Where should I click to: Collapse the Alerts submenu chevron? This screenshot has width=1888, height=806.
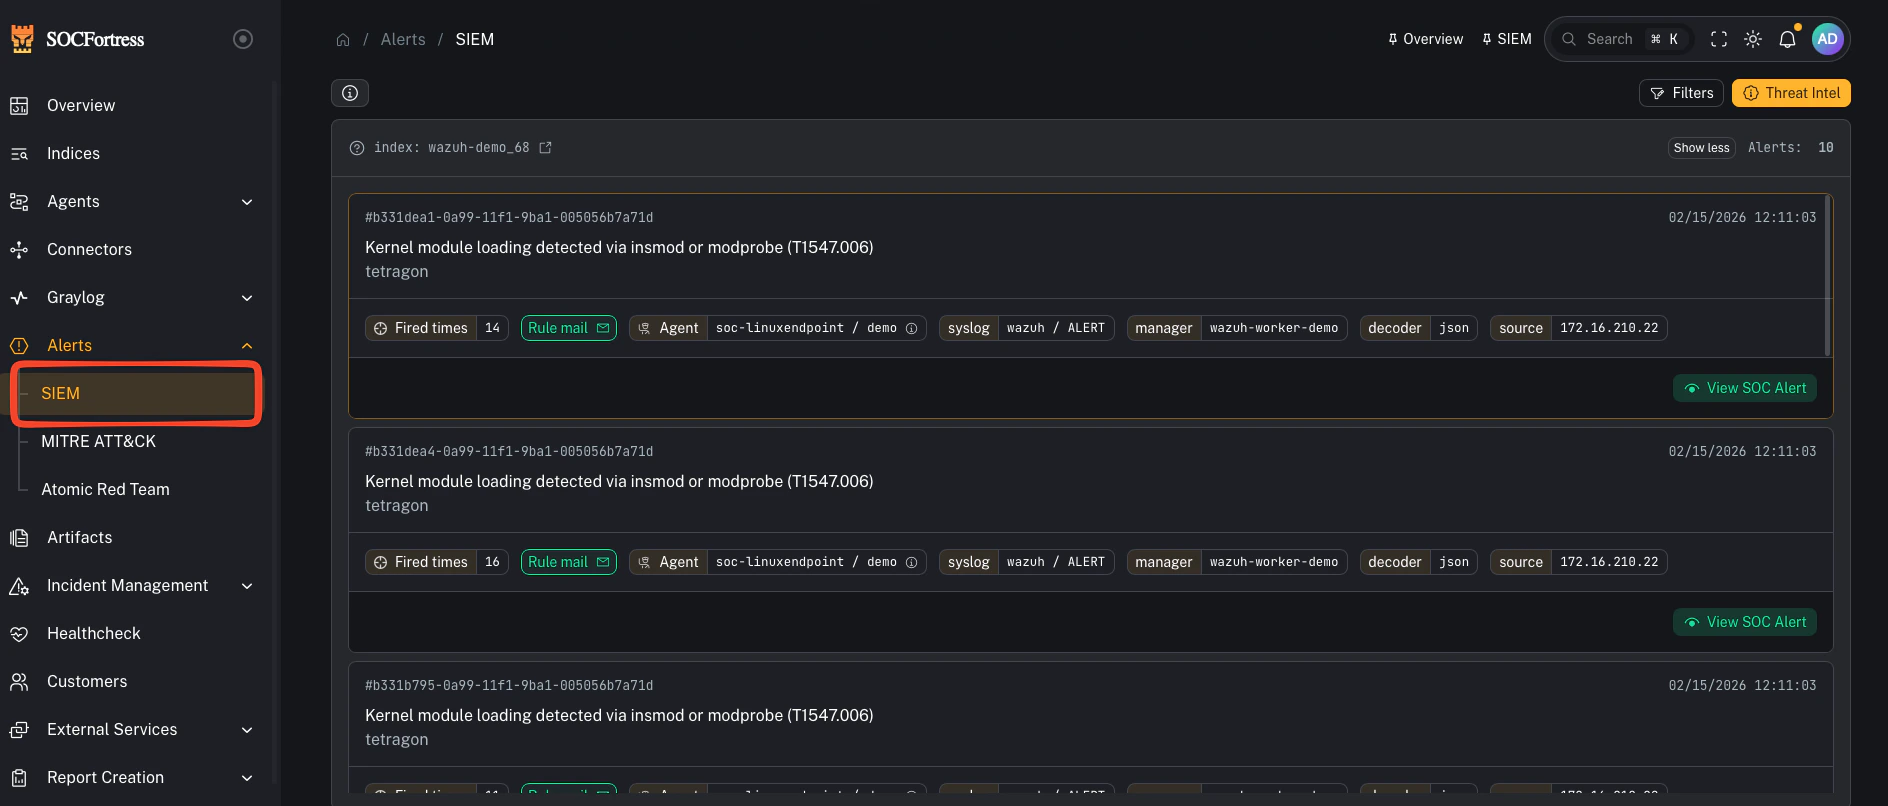coord(247,346)
